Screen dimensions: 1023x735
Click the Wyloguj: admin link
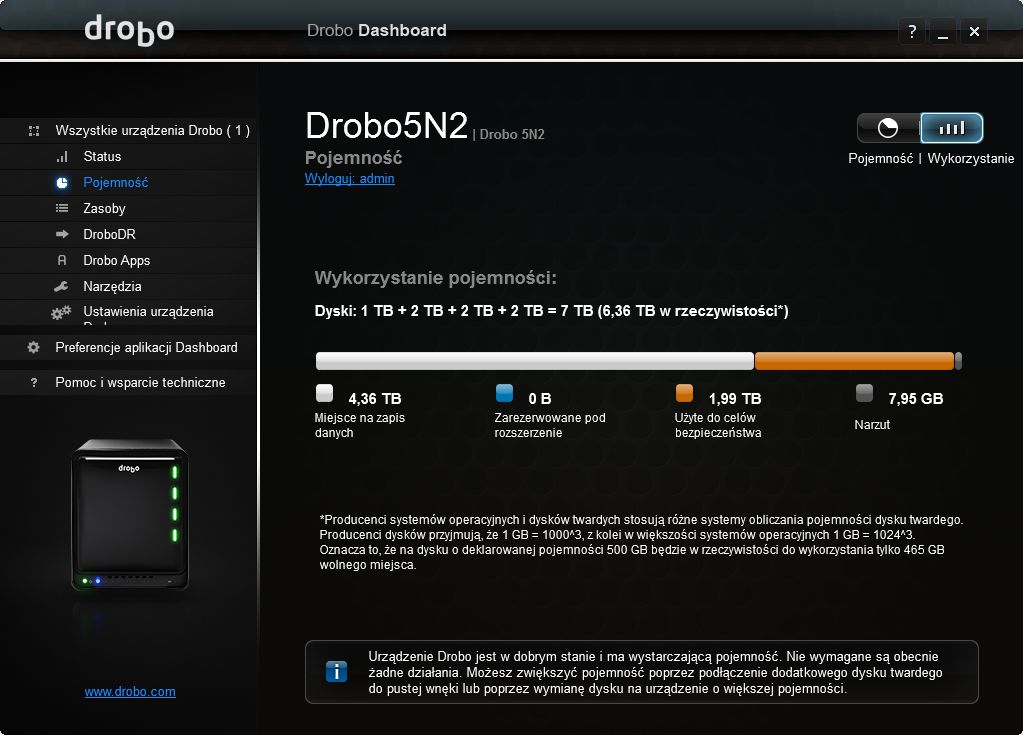tap(350, 179)
